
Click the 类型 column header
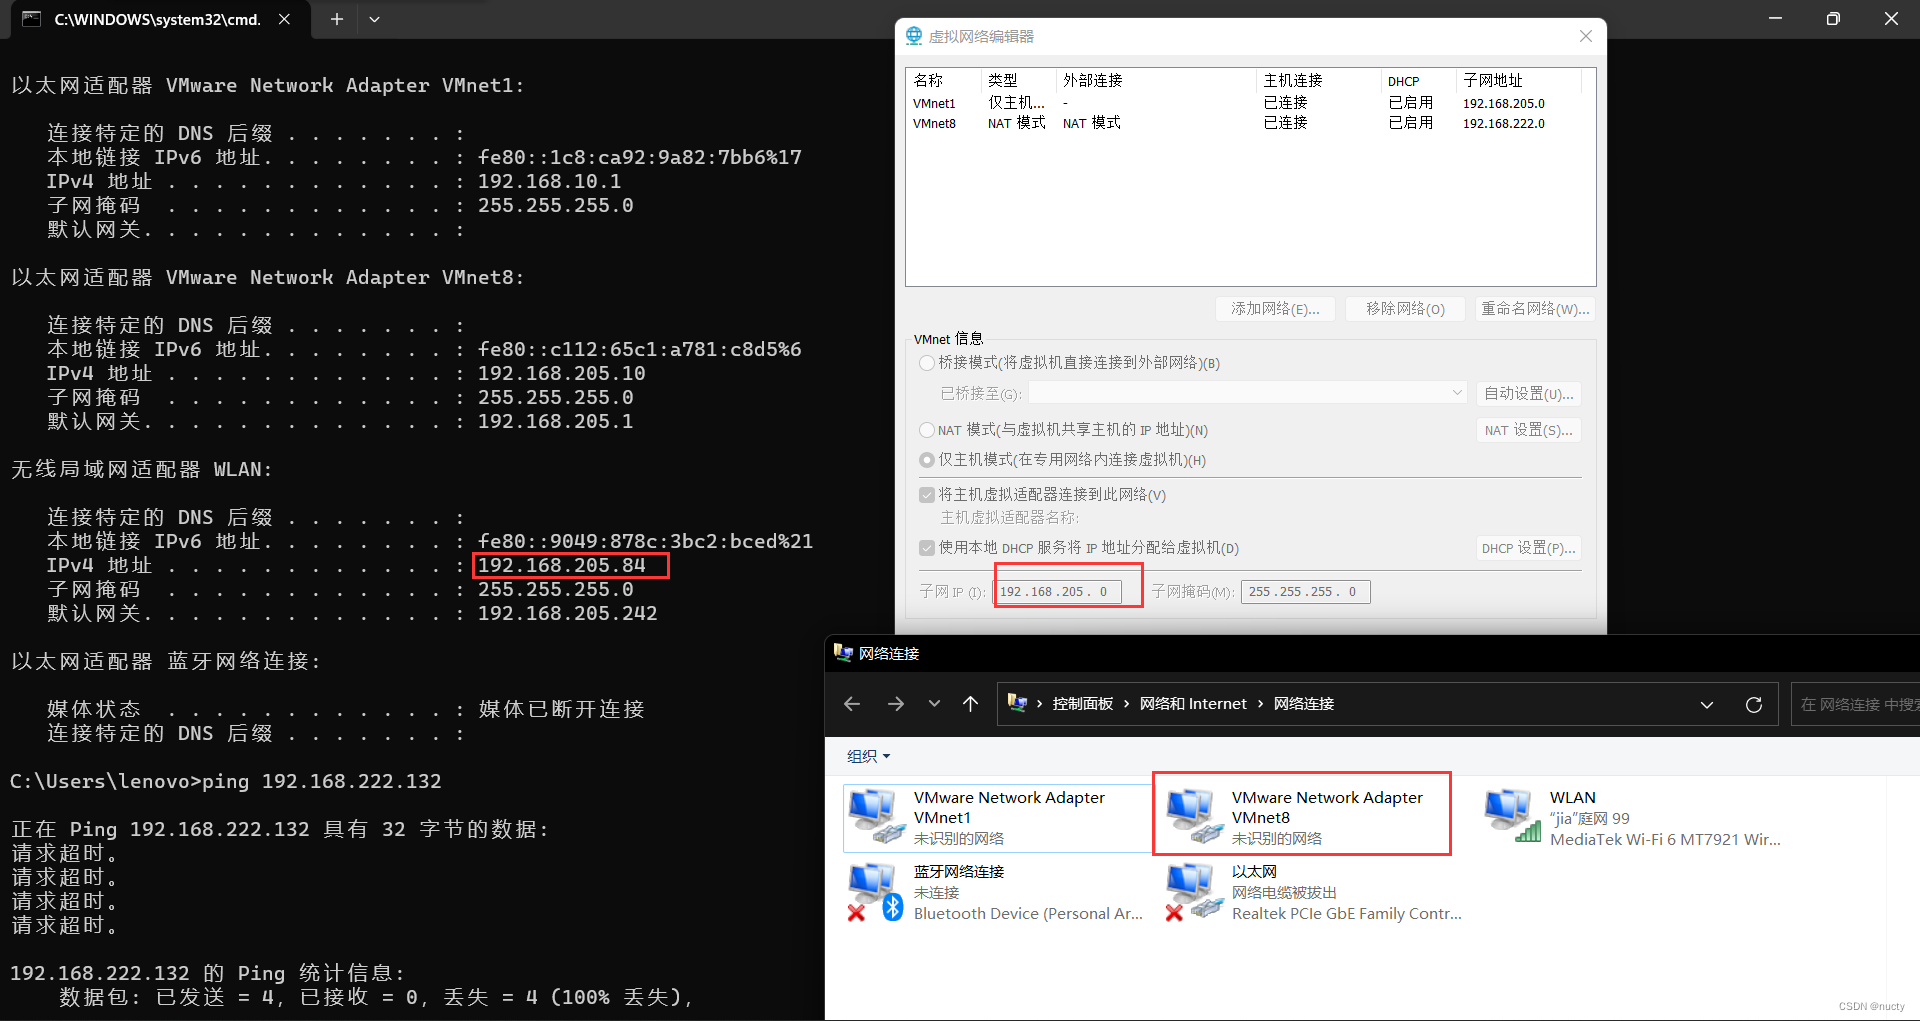1018,80
